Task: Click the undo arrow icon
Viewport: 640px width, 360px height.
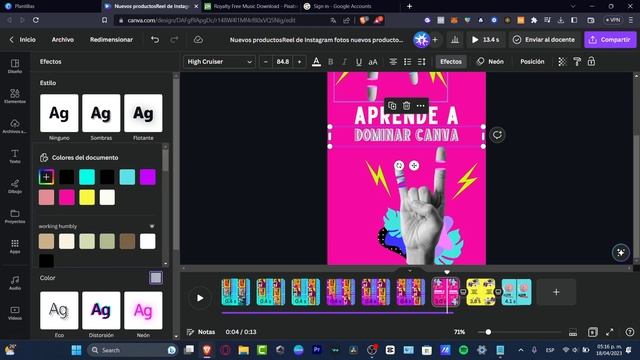Action: coord(155,40)
